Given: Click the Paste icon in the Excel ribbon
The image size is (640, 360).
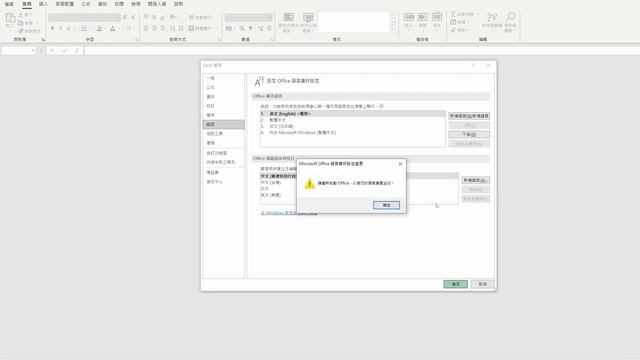Looking at the screenshot, I should point(10,18).
